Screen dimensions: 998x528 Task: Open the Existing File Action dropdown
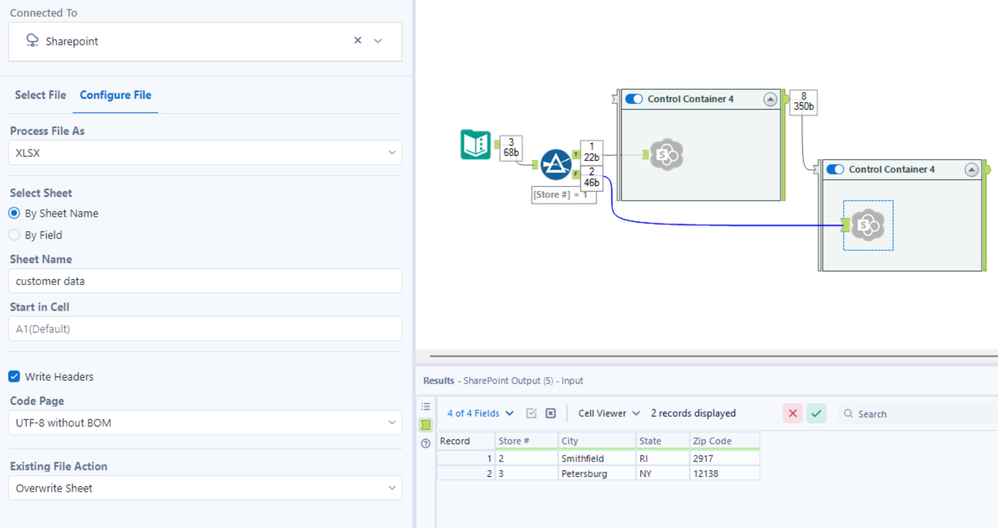205,488
